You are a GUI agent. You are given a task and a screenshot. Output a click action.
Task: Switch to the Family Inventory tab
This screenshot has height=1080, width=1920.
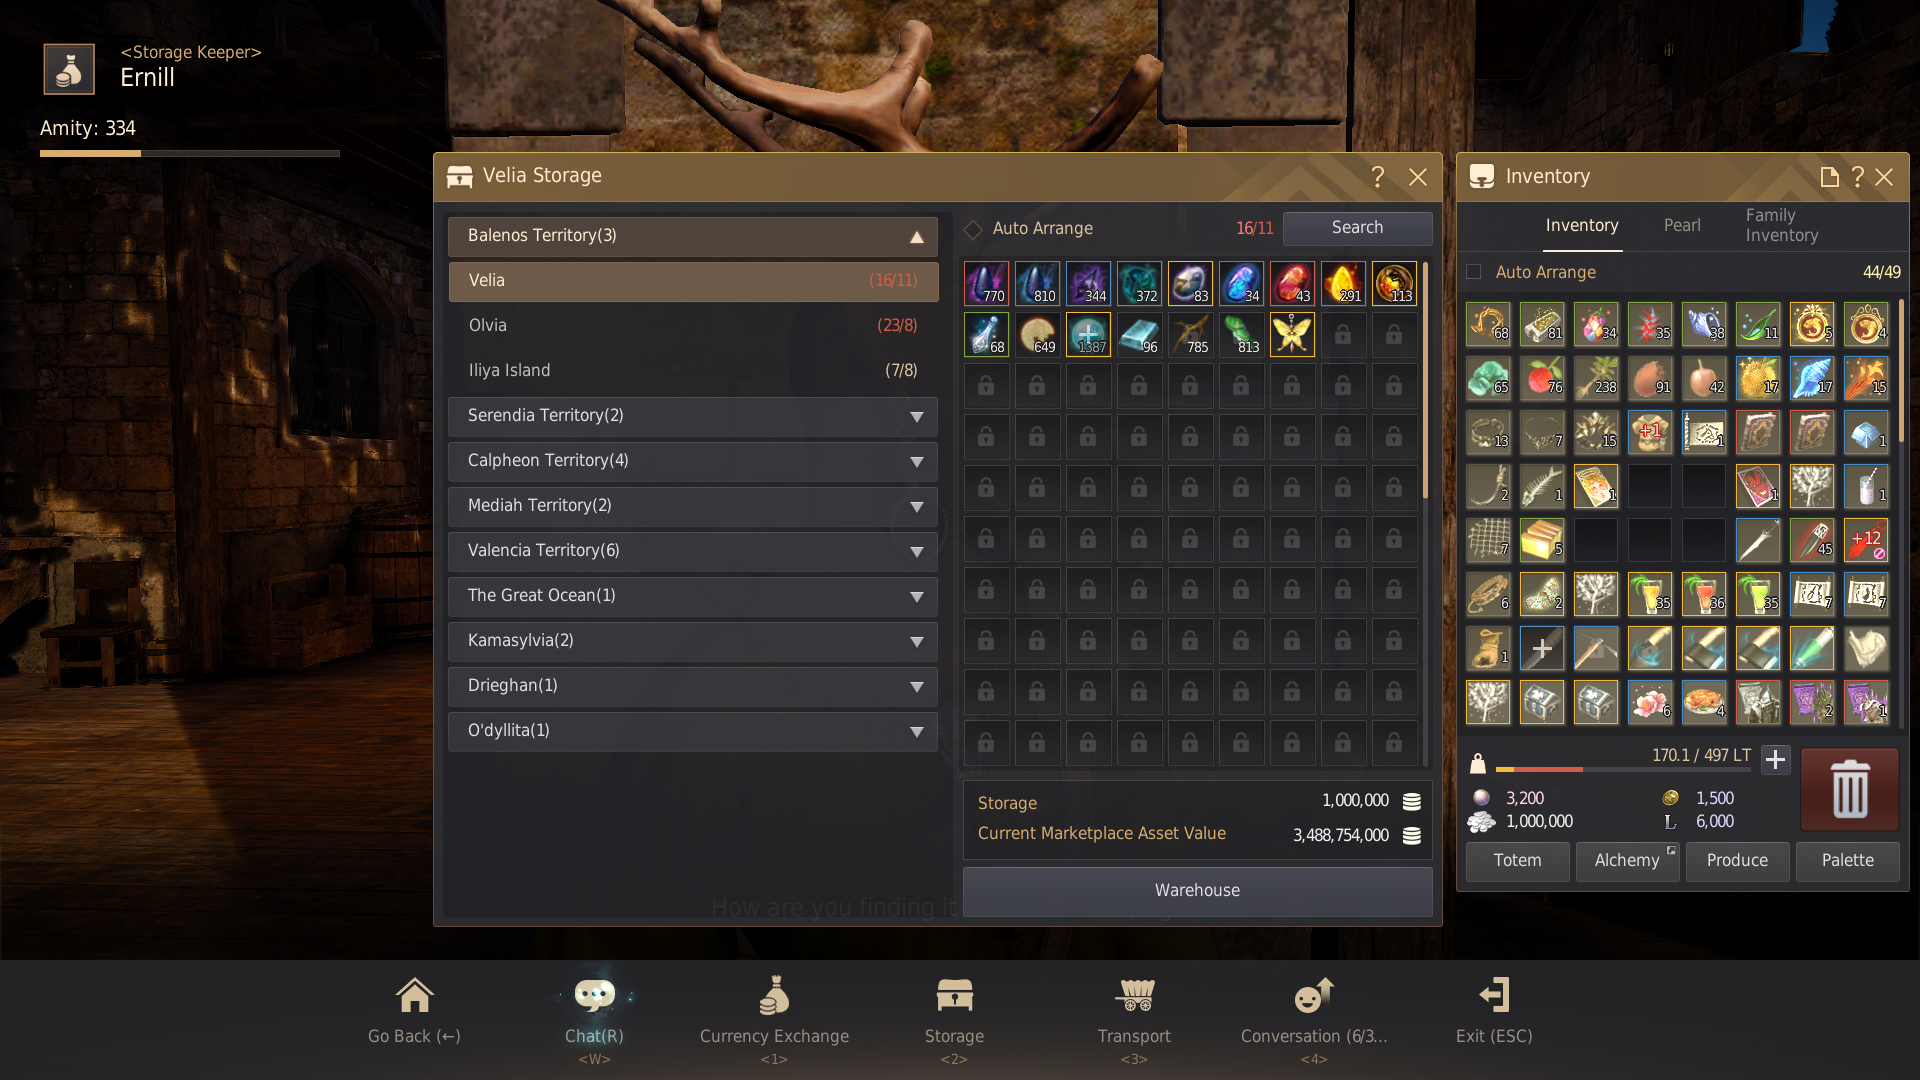click(1782, 225)
